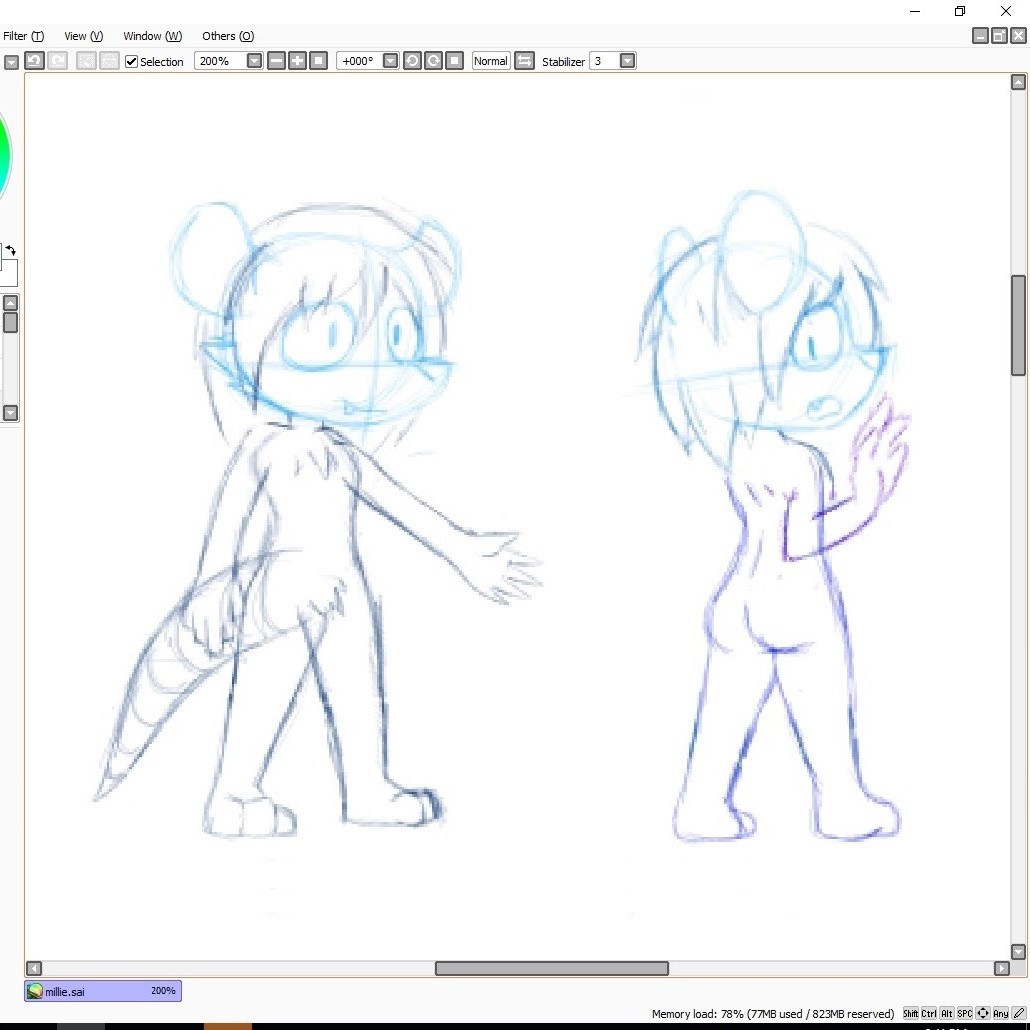
Task: Click the Undo icon in the toolbar
Action: (x=34, y=61)
